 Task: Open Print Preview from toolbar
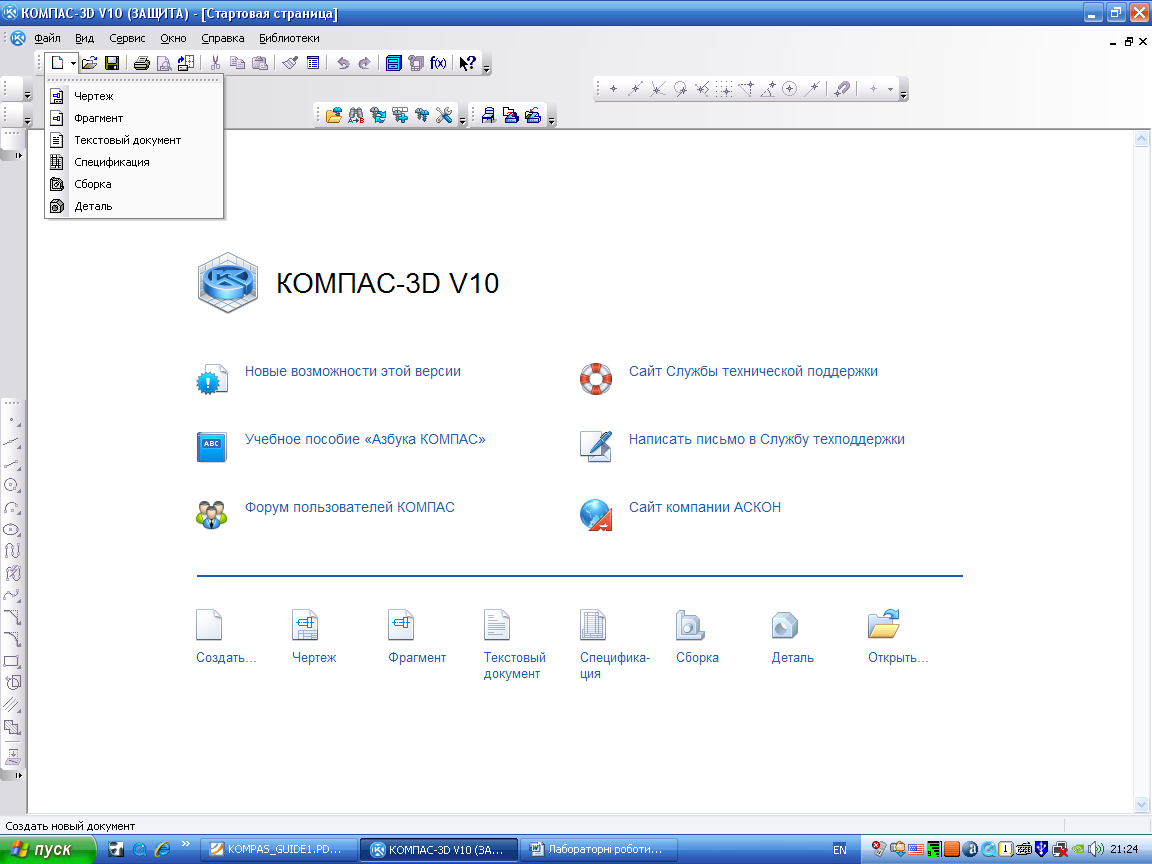[x=164, y=63]
